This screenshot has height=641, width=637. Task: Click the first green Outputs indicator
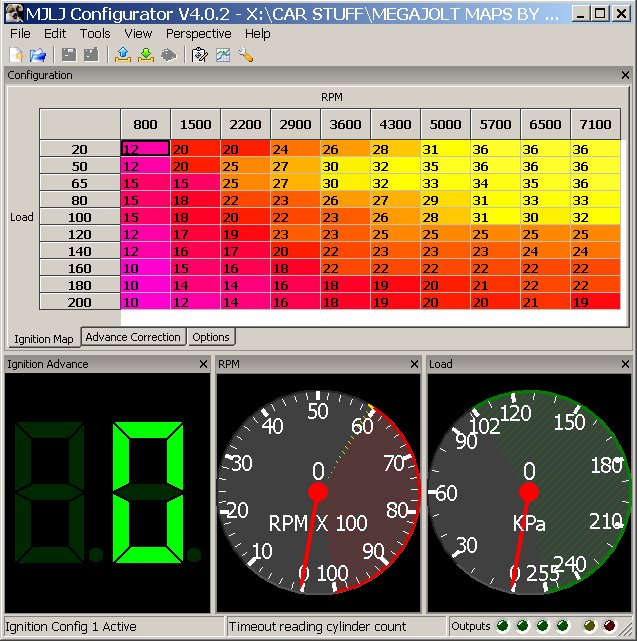(502, 625)
